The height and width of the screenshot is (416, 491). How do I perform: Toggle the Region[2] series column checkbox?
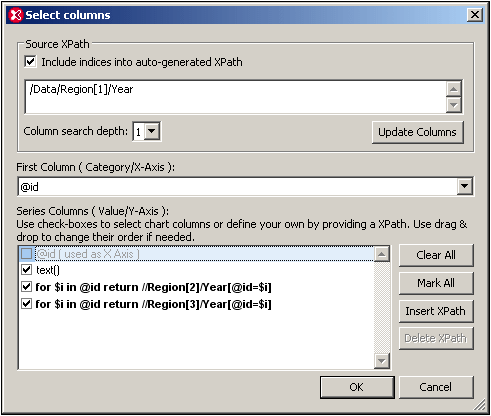pos(26,287)
